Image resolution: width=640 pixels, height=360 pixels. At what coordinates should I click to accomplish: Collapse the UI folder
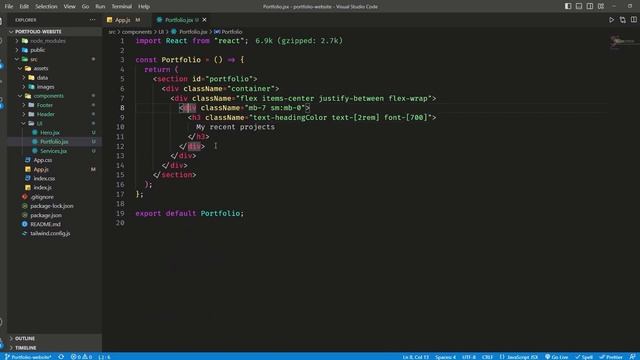coord(24,123)
